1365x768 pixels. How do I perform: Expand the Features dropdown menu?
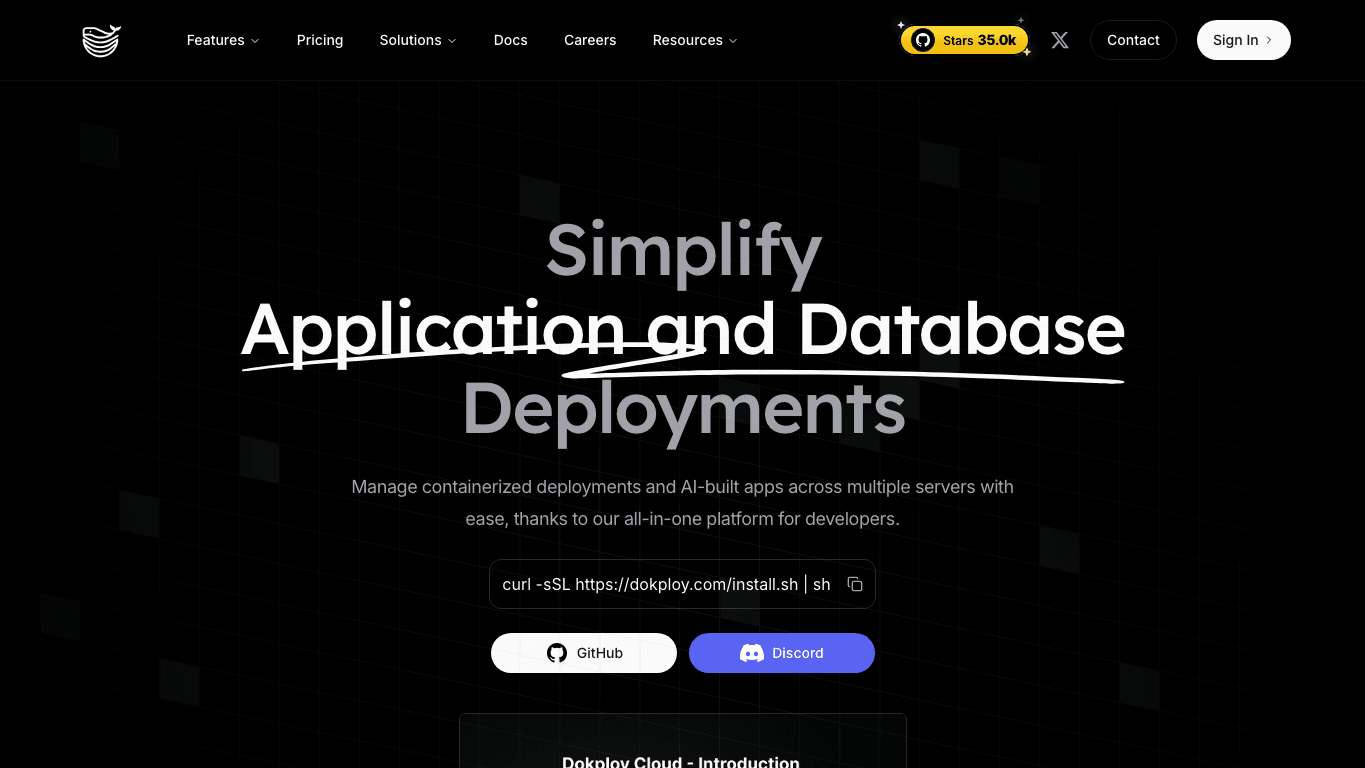(223, 40)
